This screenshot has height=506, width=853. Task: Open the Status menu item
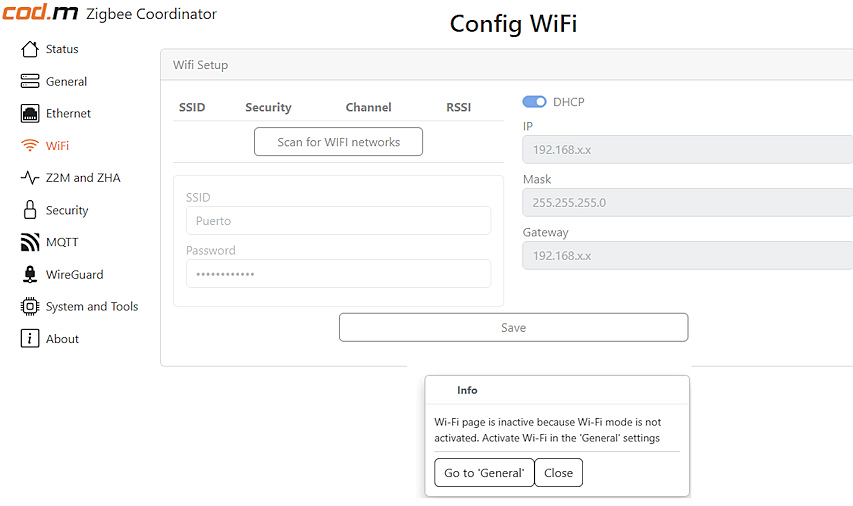tap(62, 49)
